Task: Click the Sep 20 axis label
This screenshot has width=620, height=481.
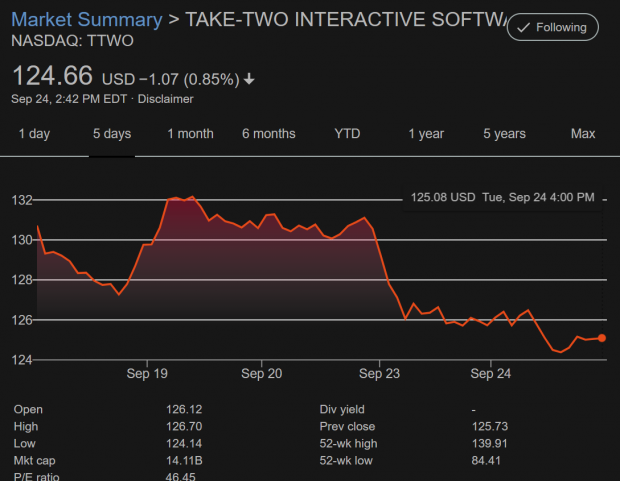Action: (x=262, y=373)
